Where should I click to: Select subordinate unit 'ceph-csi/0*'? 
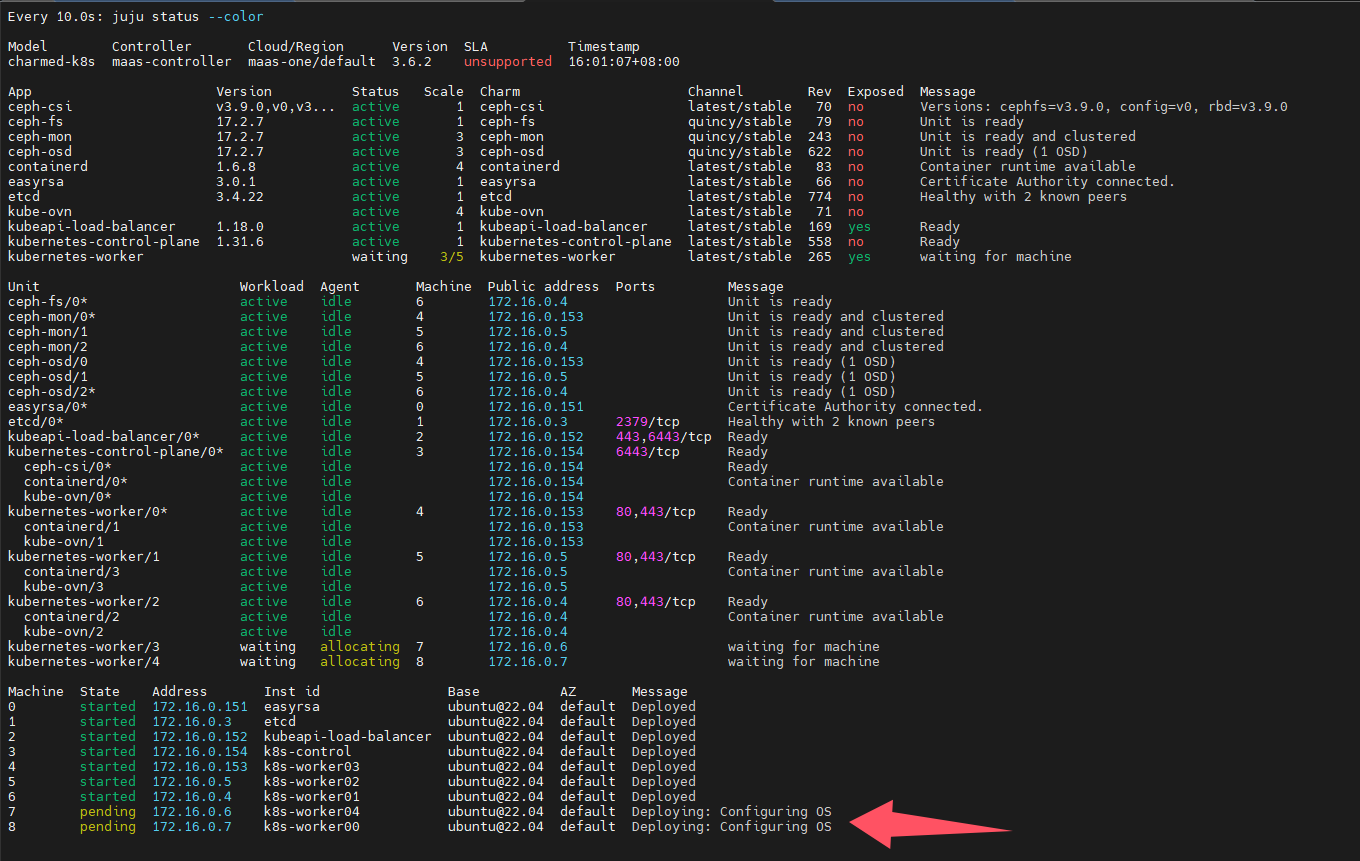point(68,467)
